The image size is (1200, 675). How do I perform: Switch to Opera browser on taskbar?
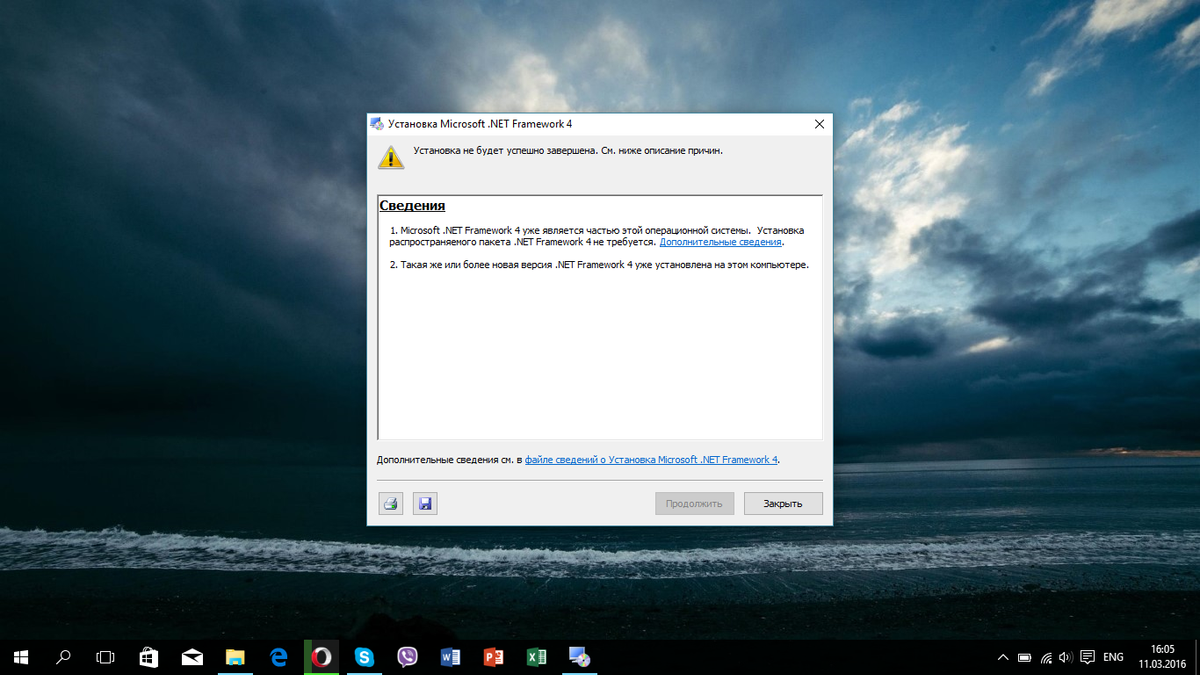(321, 657)
